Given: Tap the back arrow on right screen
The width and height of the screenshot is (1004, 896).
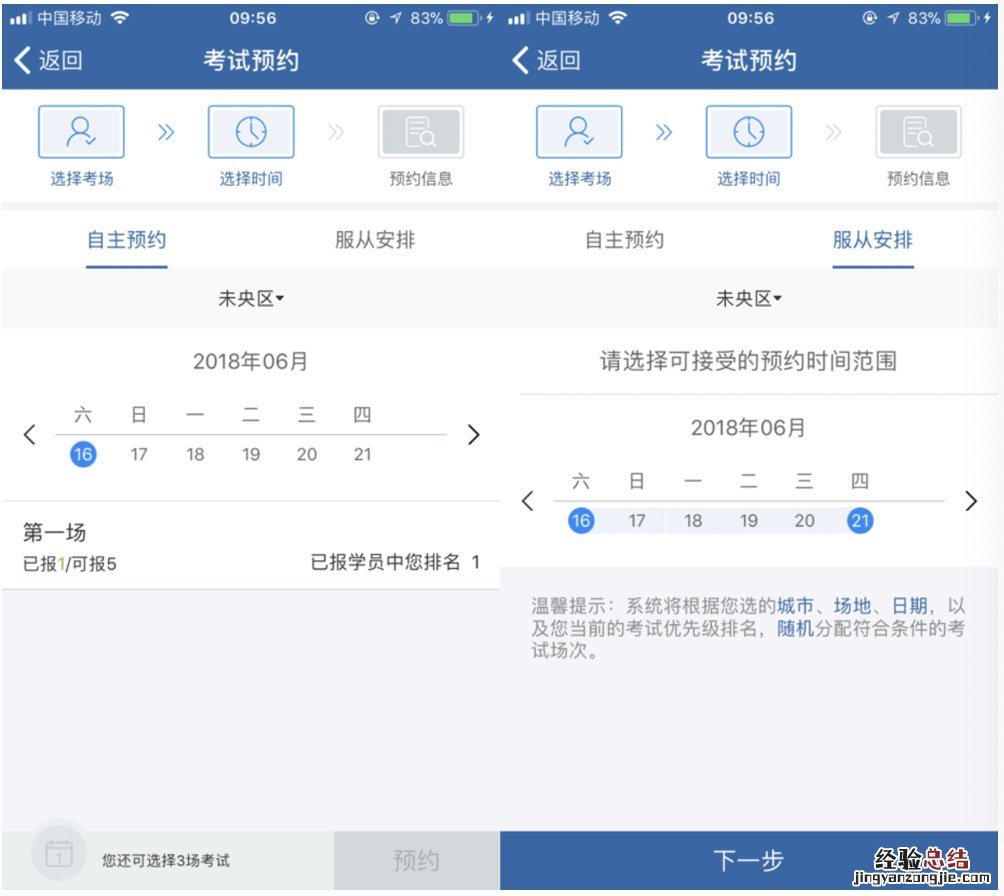Looking at the screenshot, I should [519, 60].
